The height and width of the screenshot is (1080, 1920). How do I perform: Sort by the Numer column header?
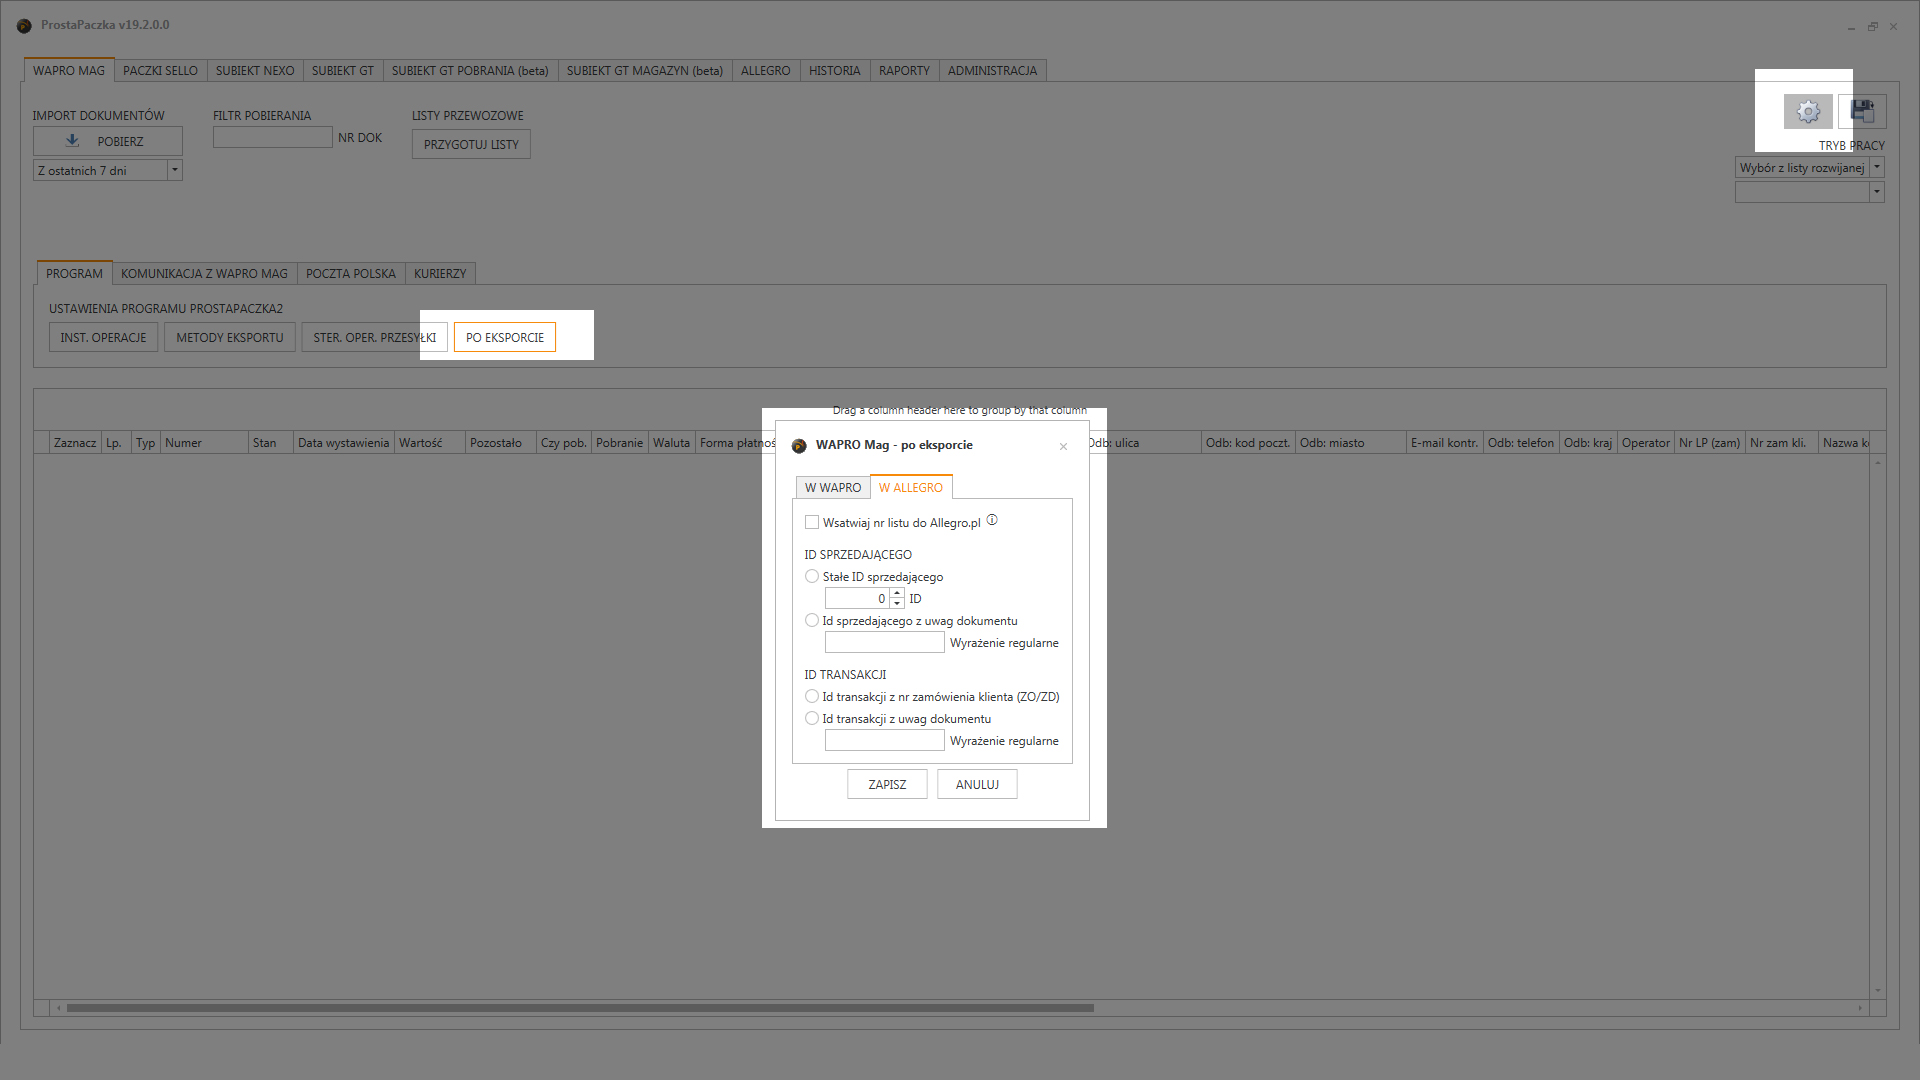204,443
